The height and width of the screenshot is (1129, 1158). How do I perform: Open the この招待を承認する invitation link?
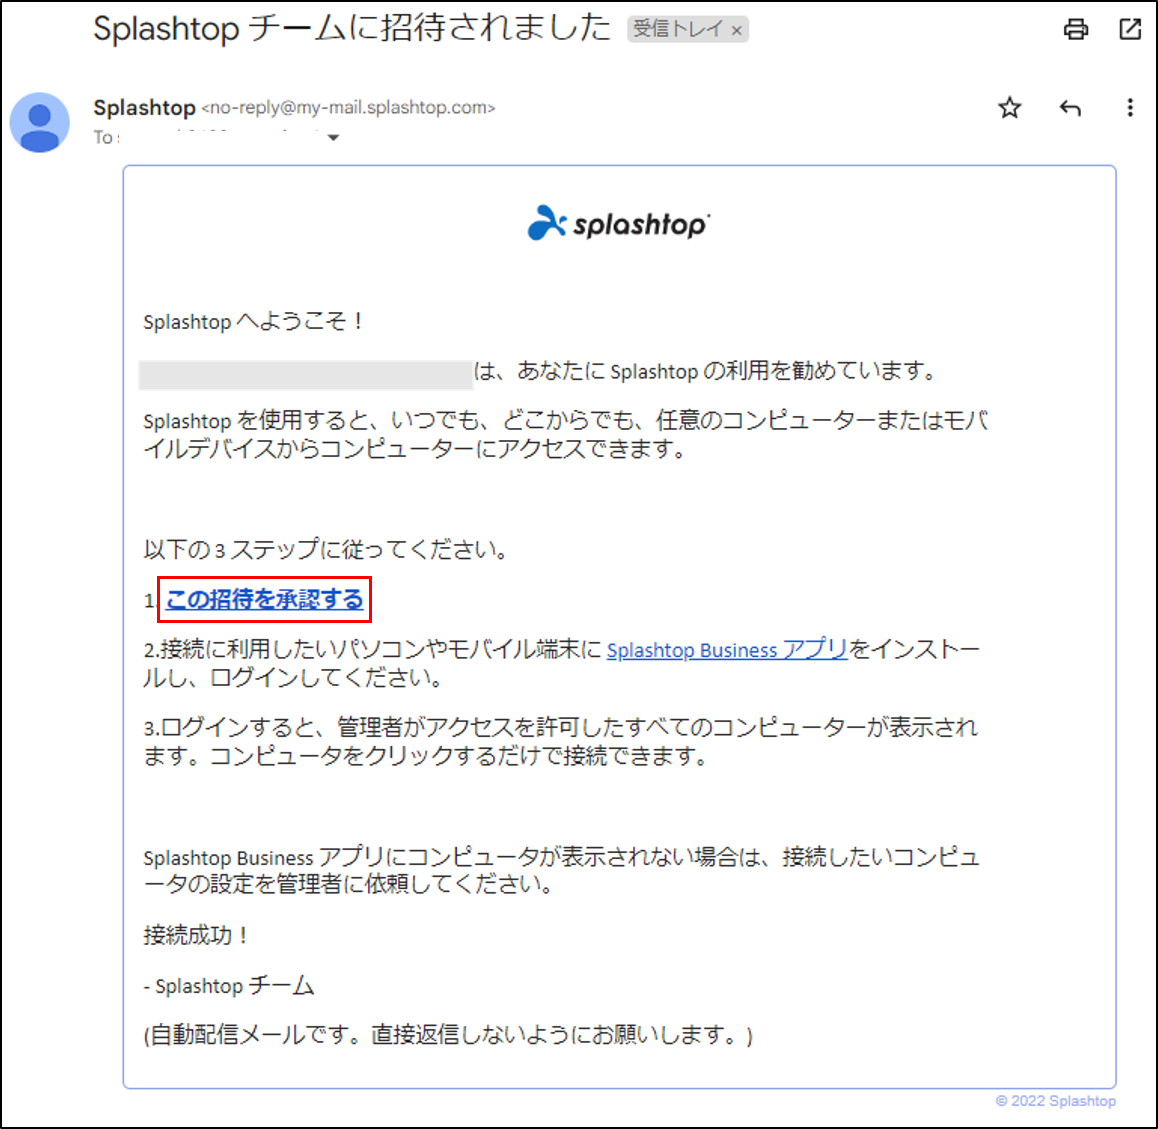point(263,598)
